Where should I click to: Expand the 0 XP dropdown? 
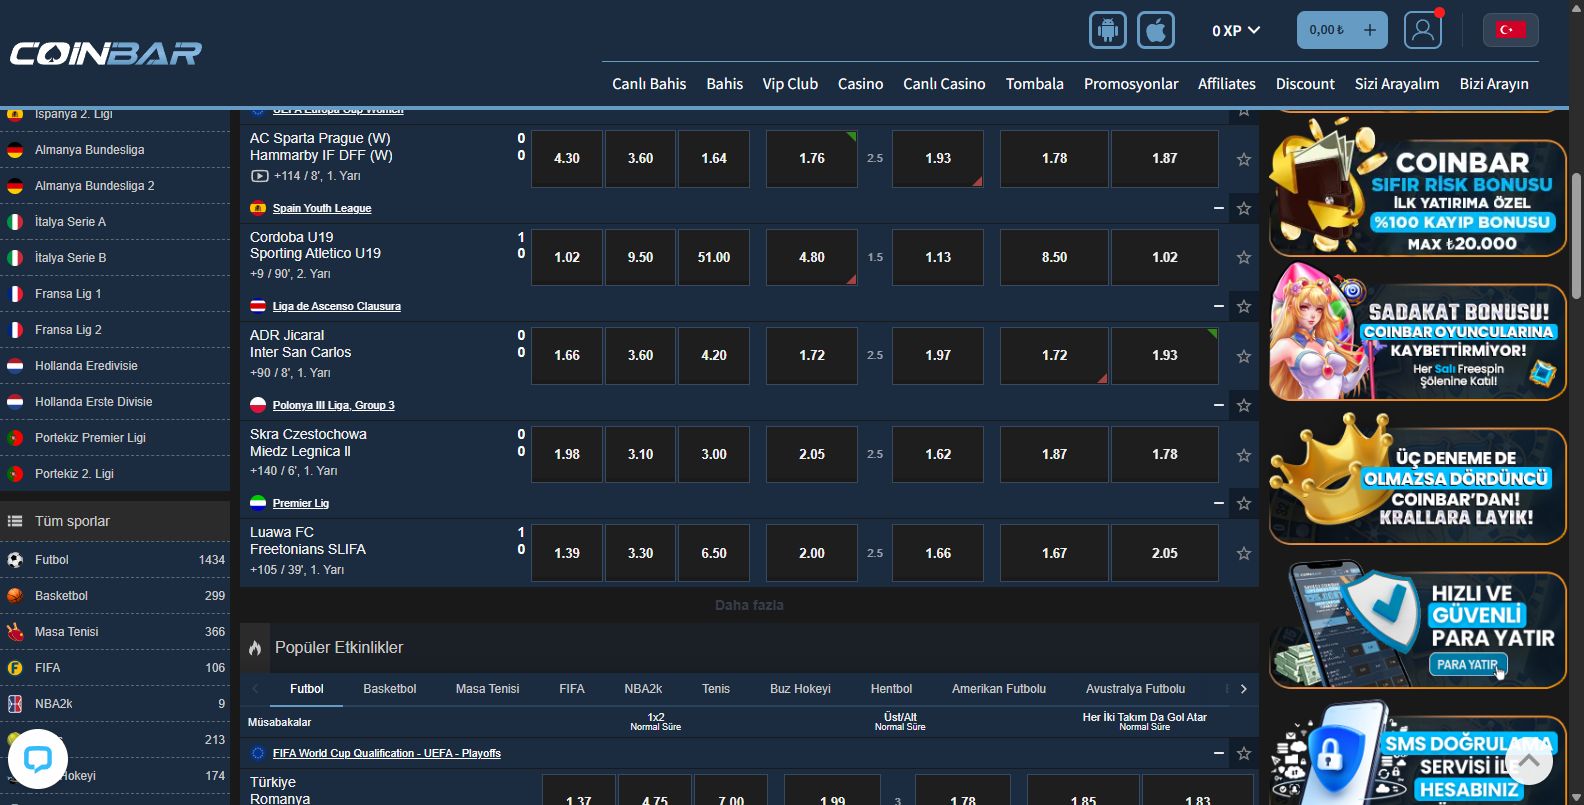(x=1235, y=31)
